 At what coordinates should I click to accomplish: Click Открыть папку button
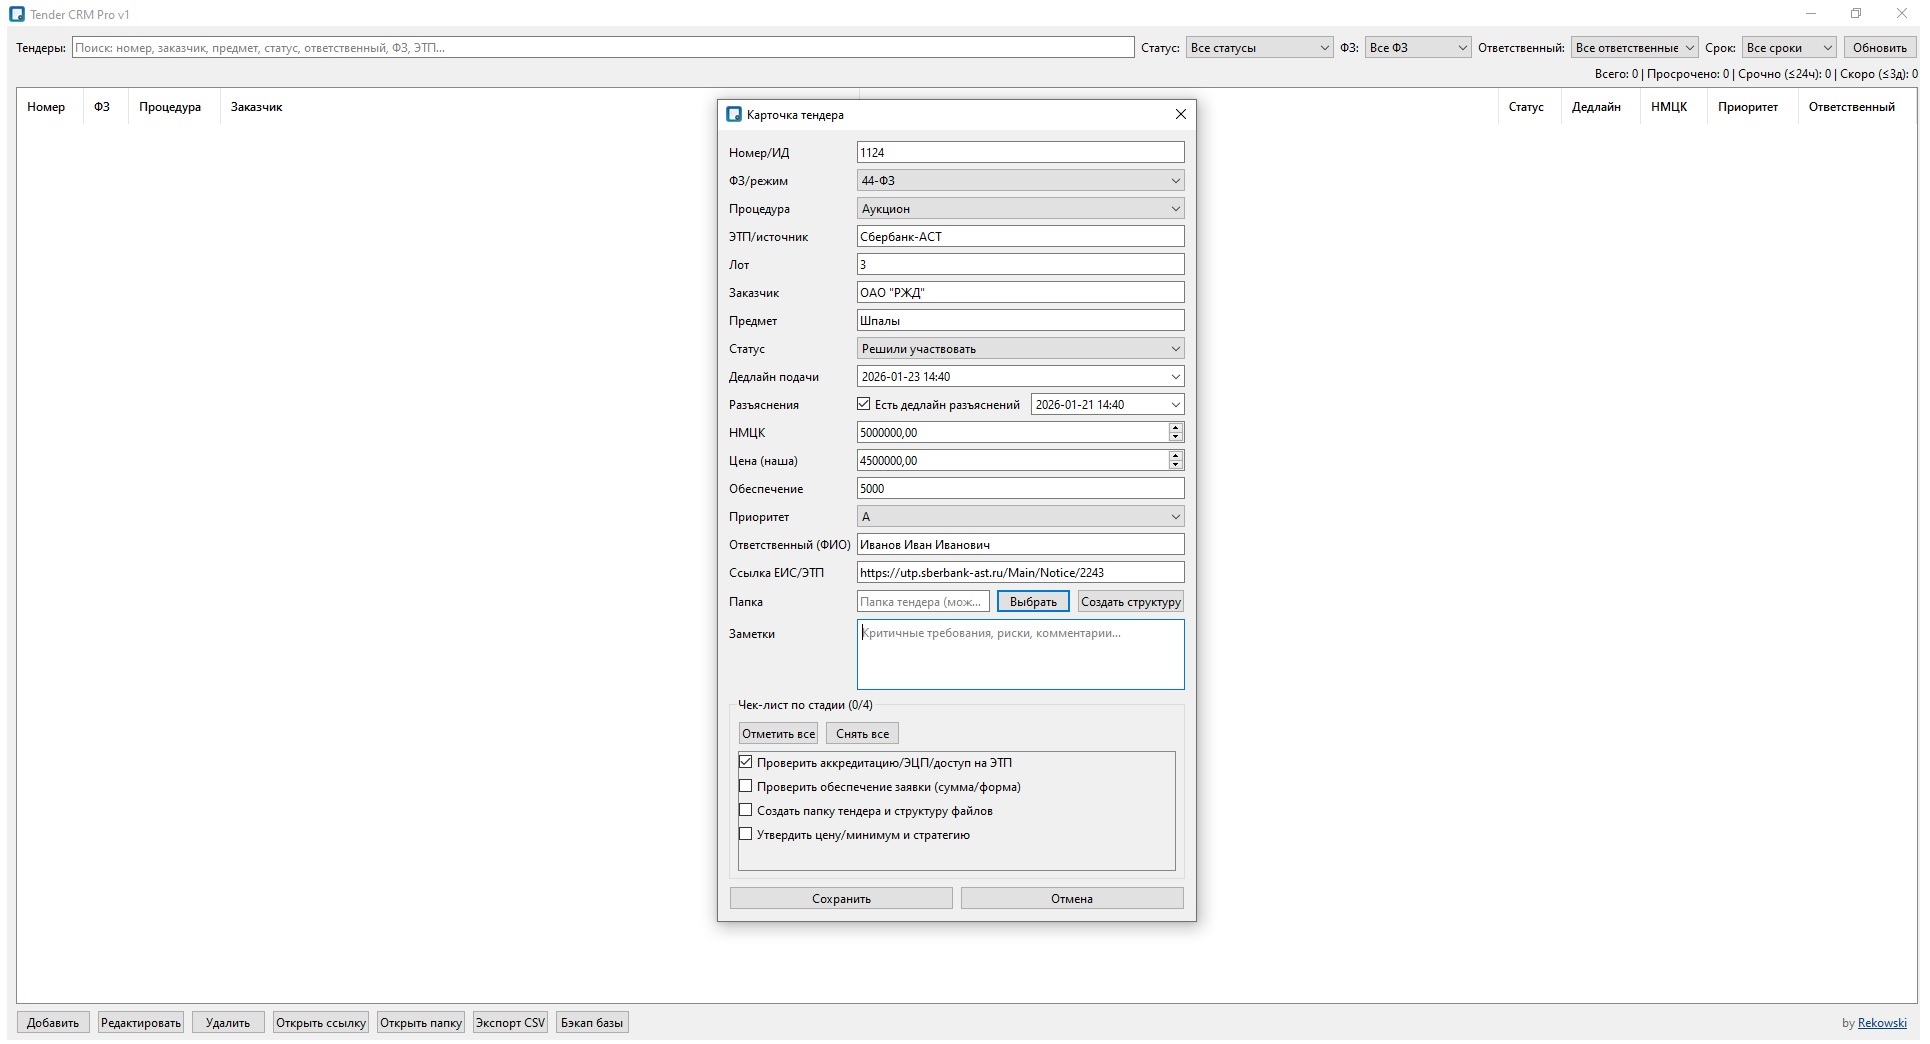[421, 1023]
